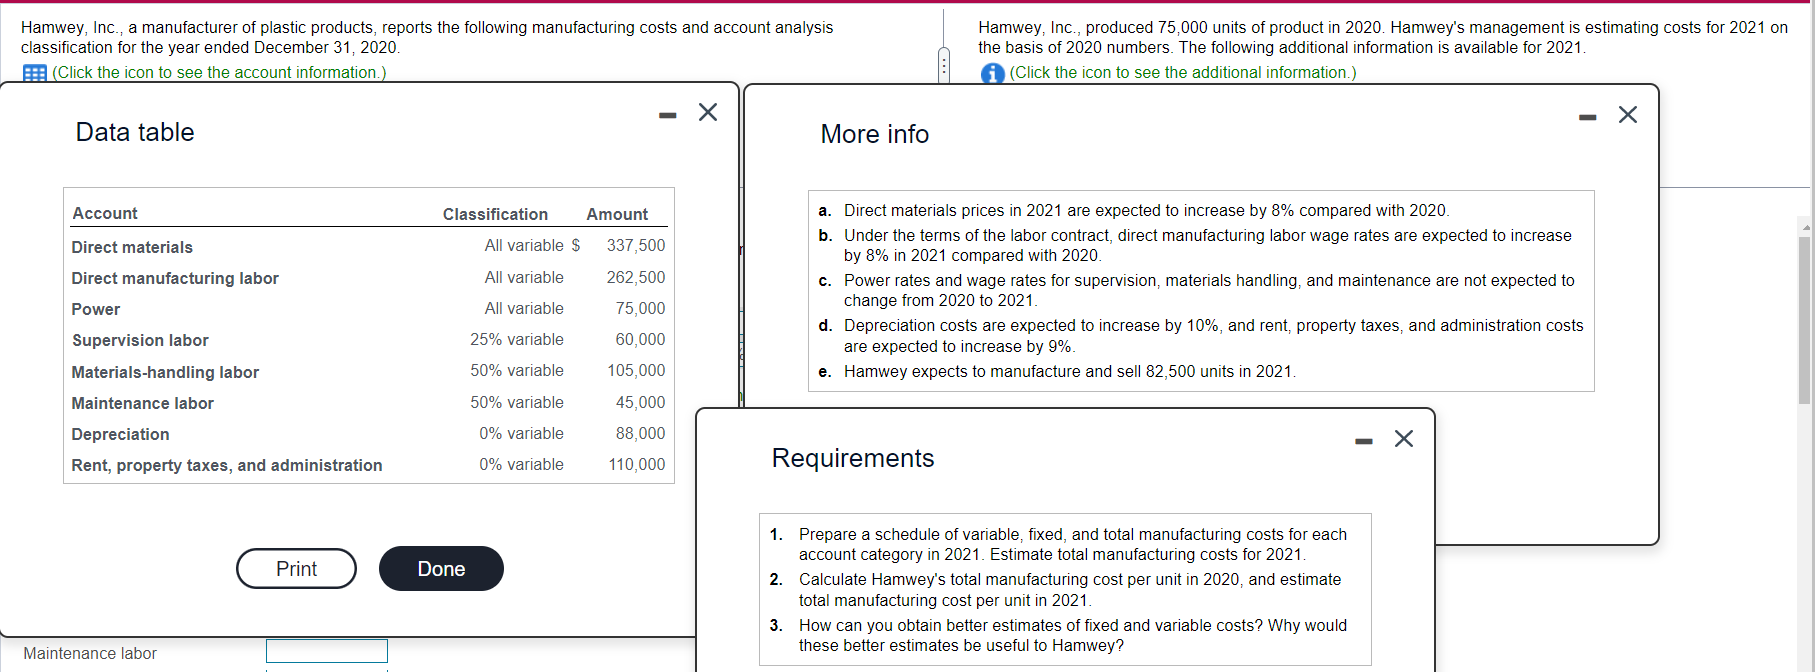
Task: Click the Amount column header
Action: coord(617,214)
